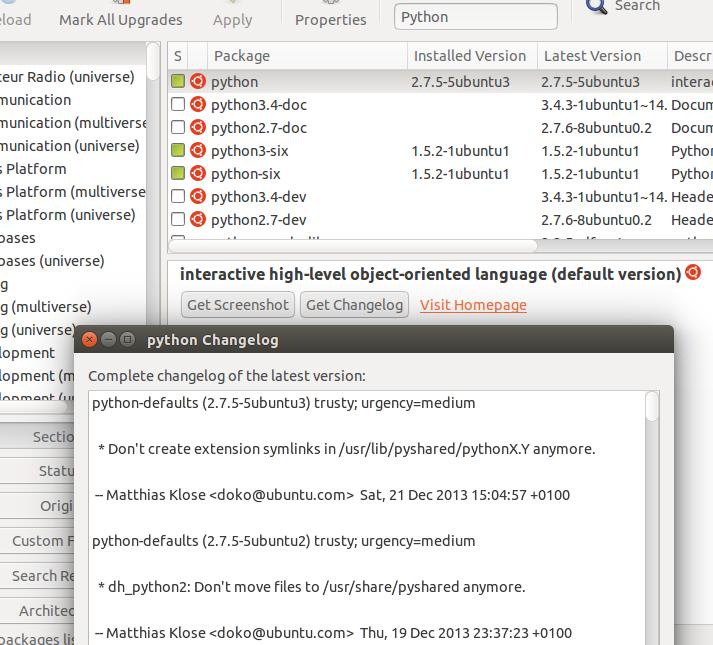713x645 pixels.
Task: Click Ubuntu logo icon beside python2.7-doc
Action: pyautogui.click(x=198, y=127)
